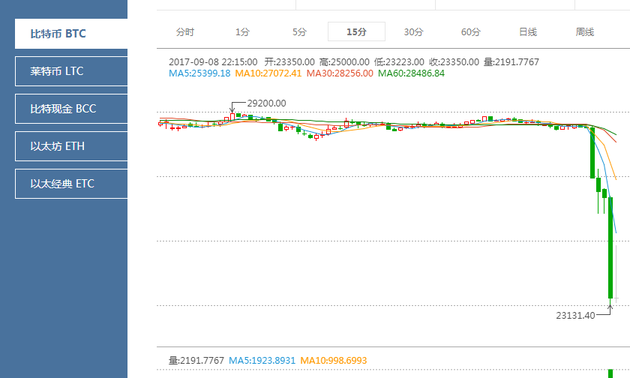Image resolution: width=630 pixels, height=378 pixels.
Task: Click the MA30 indicator label
Action: click(x=340, y=74)
